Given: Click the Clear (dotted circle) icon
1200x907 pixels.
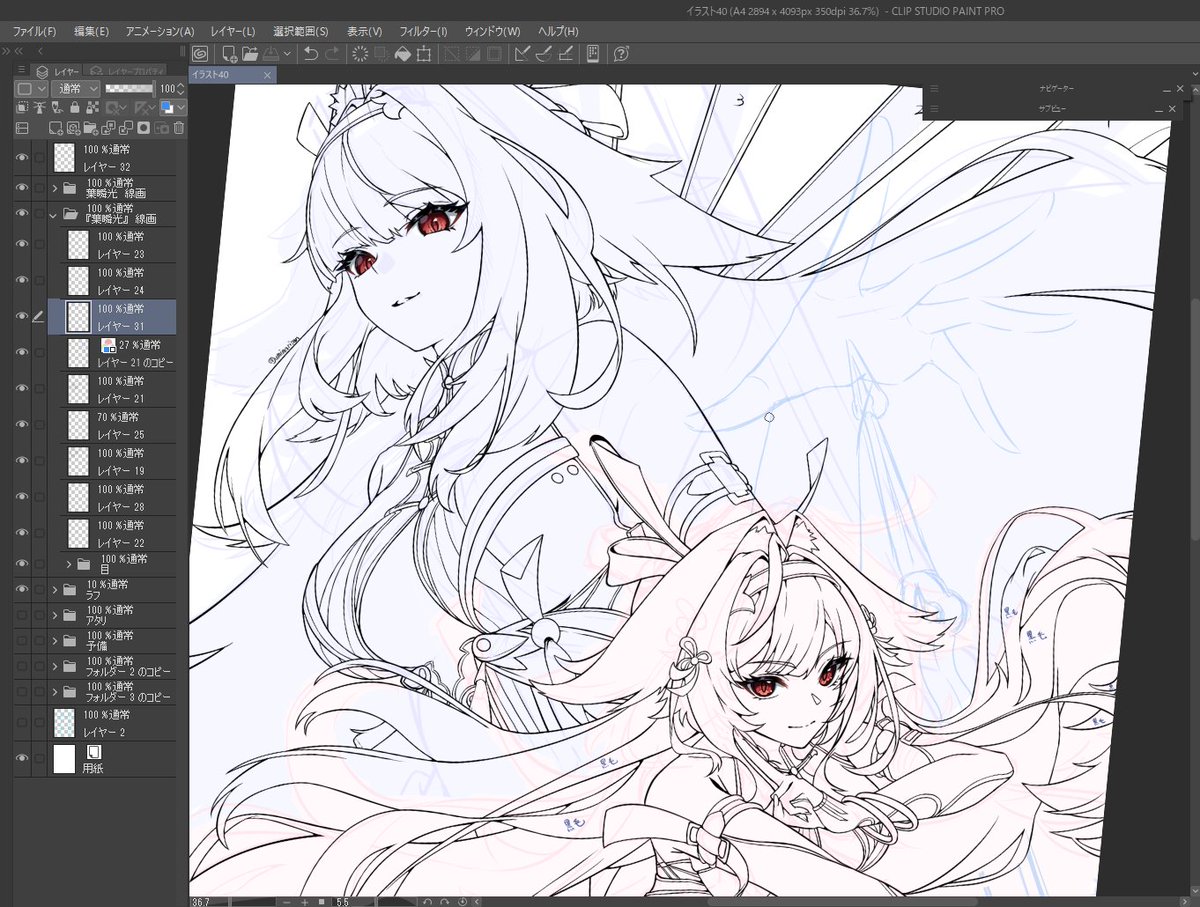Looking at the screenshot, I should (x=360, y=54).
